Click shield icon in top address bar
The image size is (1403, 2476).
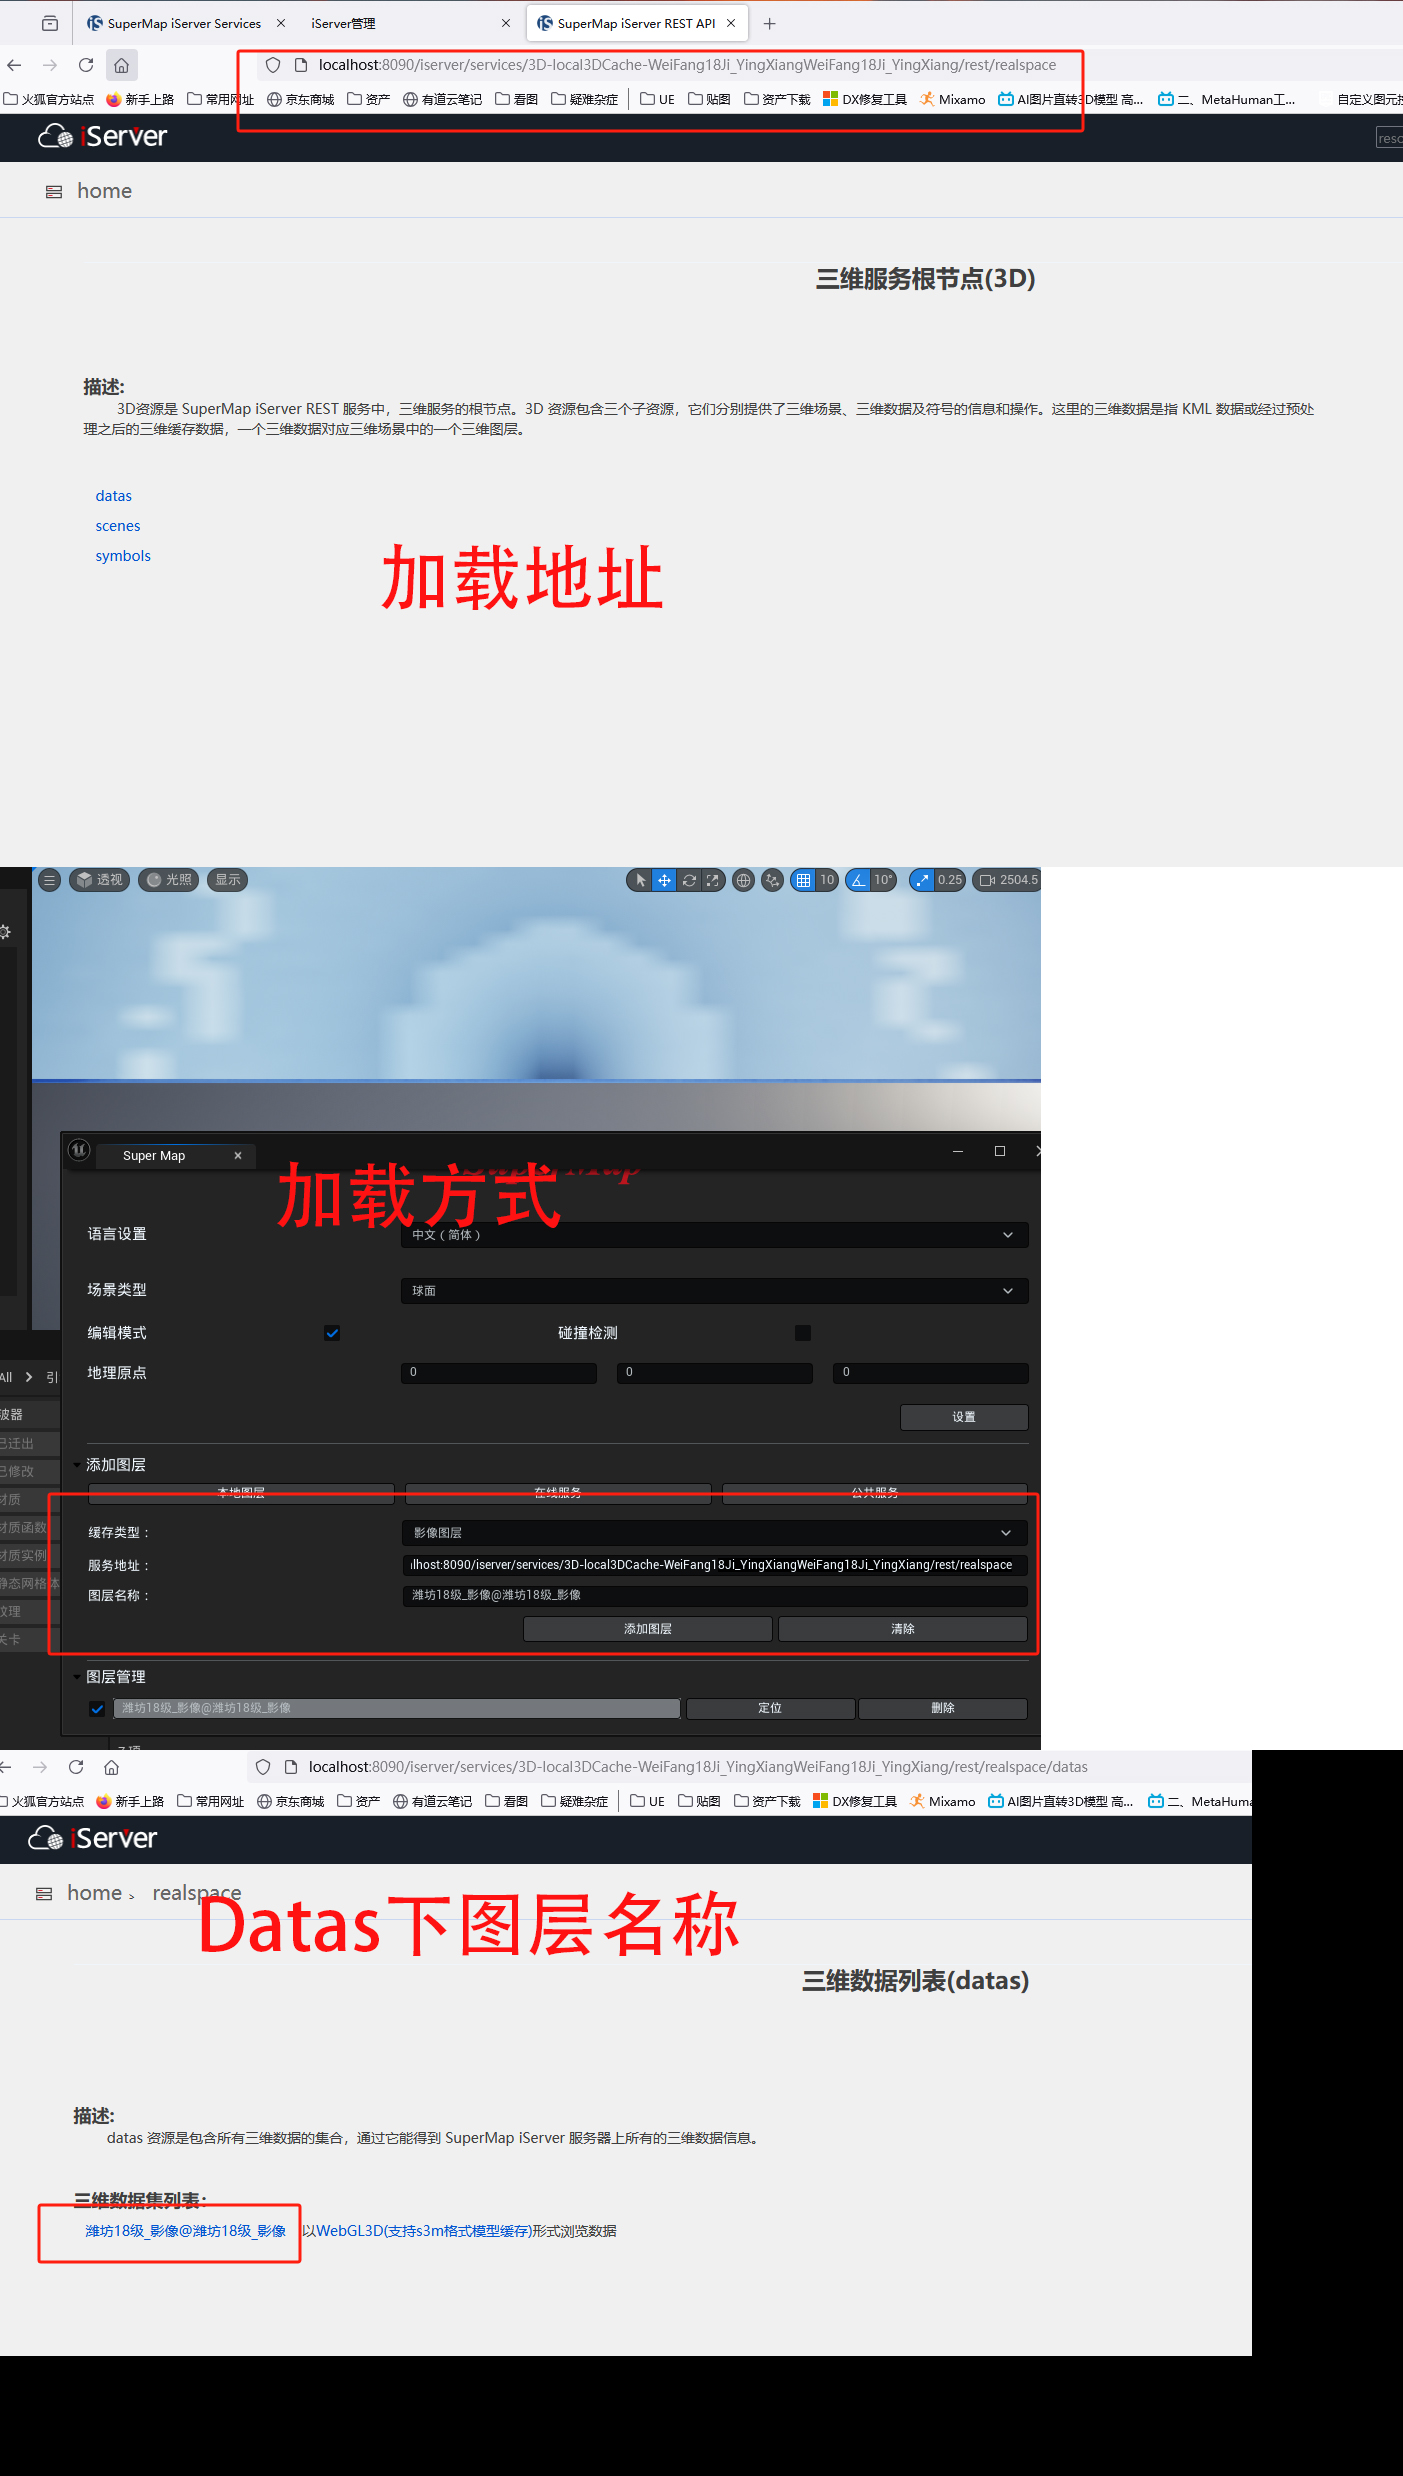pyautogui.click(x=273, y=65)
